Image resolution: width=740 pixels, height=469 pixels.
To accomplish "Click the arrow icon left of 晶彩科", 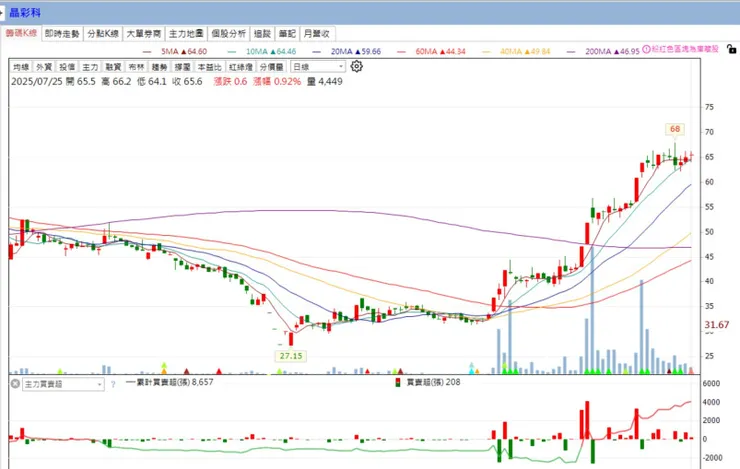I will click(x=1, y=13).
